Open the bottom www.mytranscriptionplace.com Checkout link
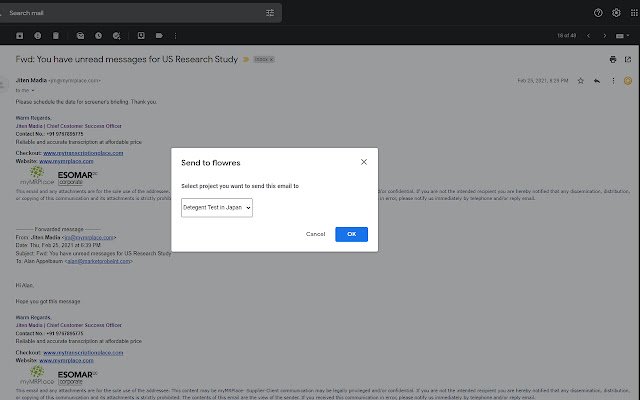The image size is (640, 400). pos(83,353)
